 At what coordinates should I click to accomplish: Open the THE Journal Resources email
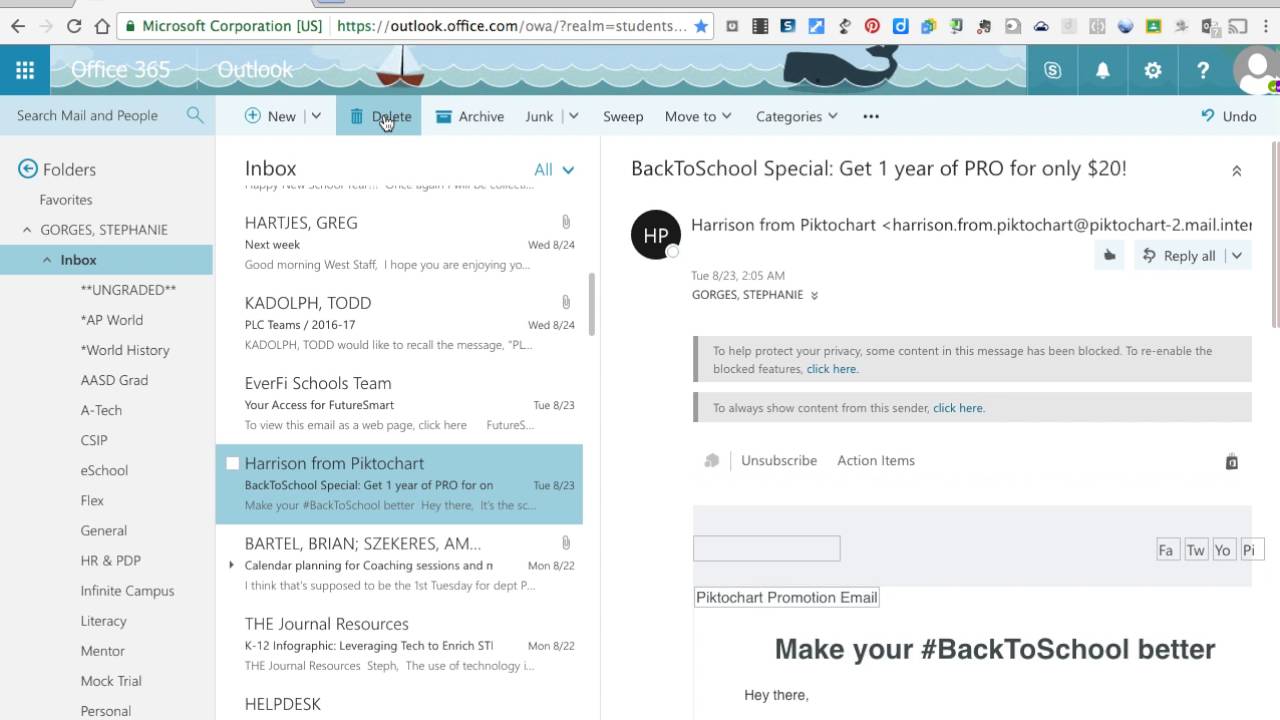(x=399, y=645)
